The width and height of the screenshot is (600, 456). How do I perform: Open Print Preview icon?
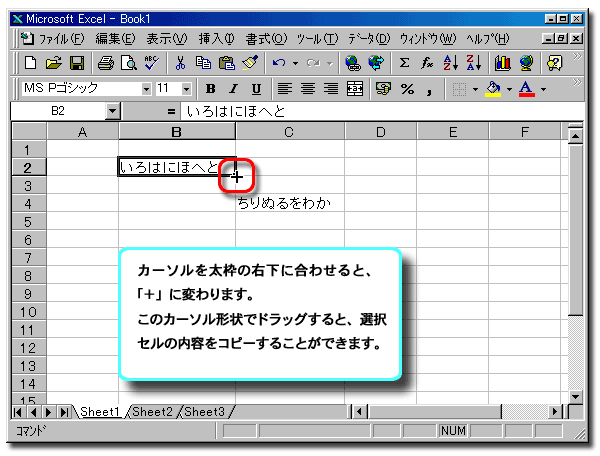pyautogui.click(x=129, y=63)
